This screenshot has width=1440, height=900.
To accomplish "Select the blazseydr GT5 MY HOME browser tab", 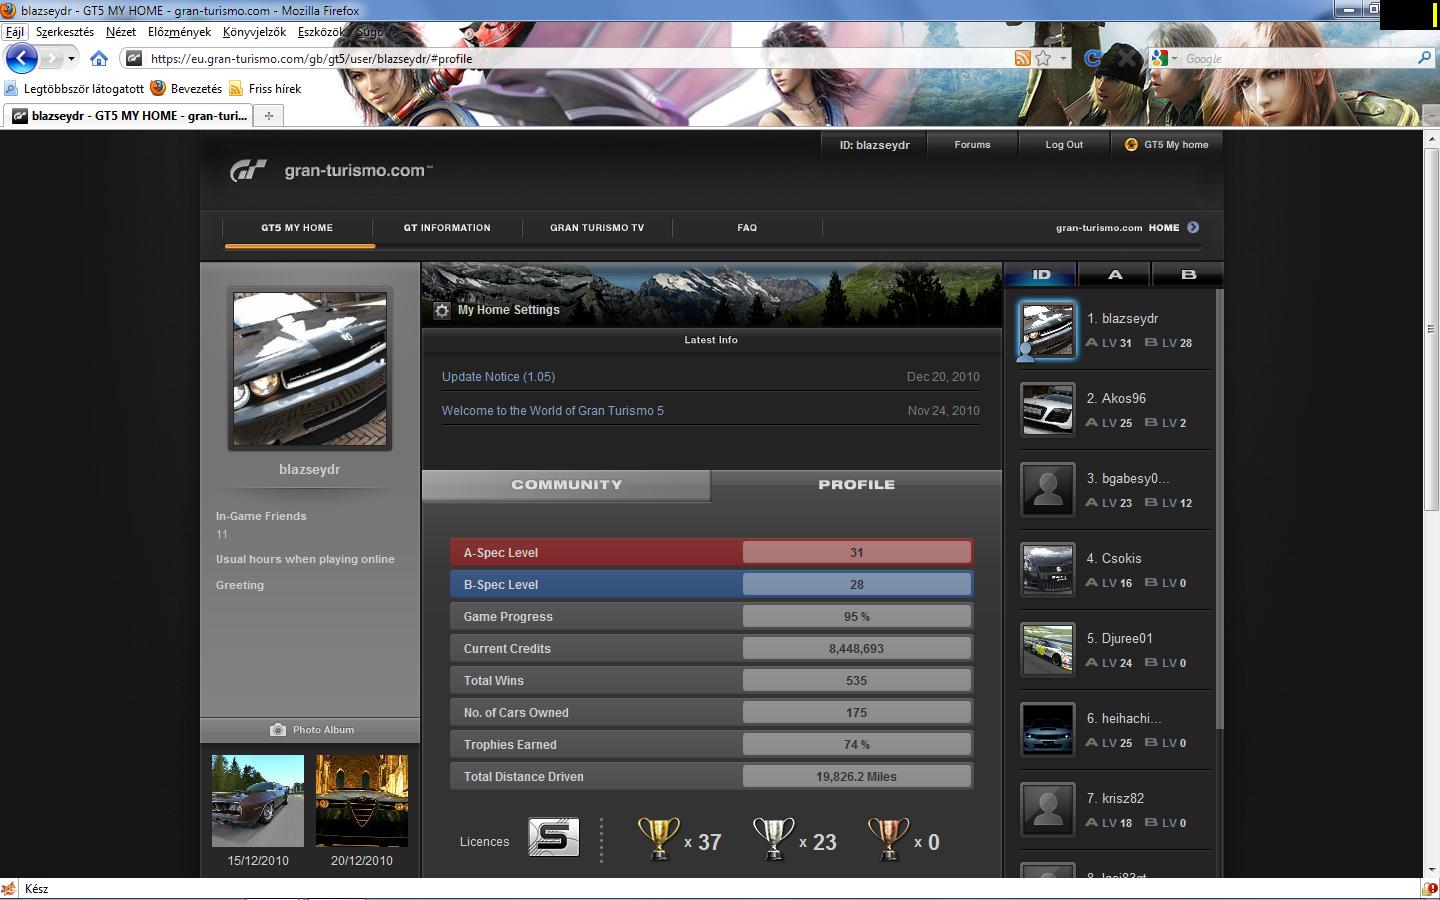I will (x=128, y=116).
